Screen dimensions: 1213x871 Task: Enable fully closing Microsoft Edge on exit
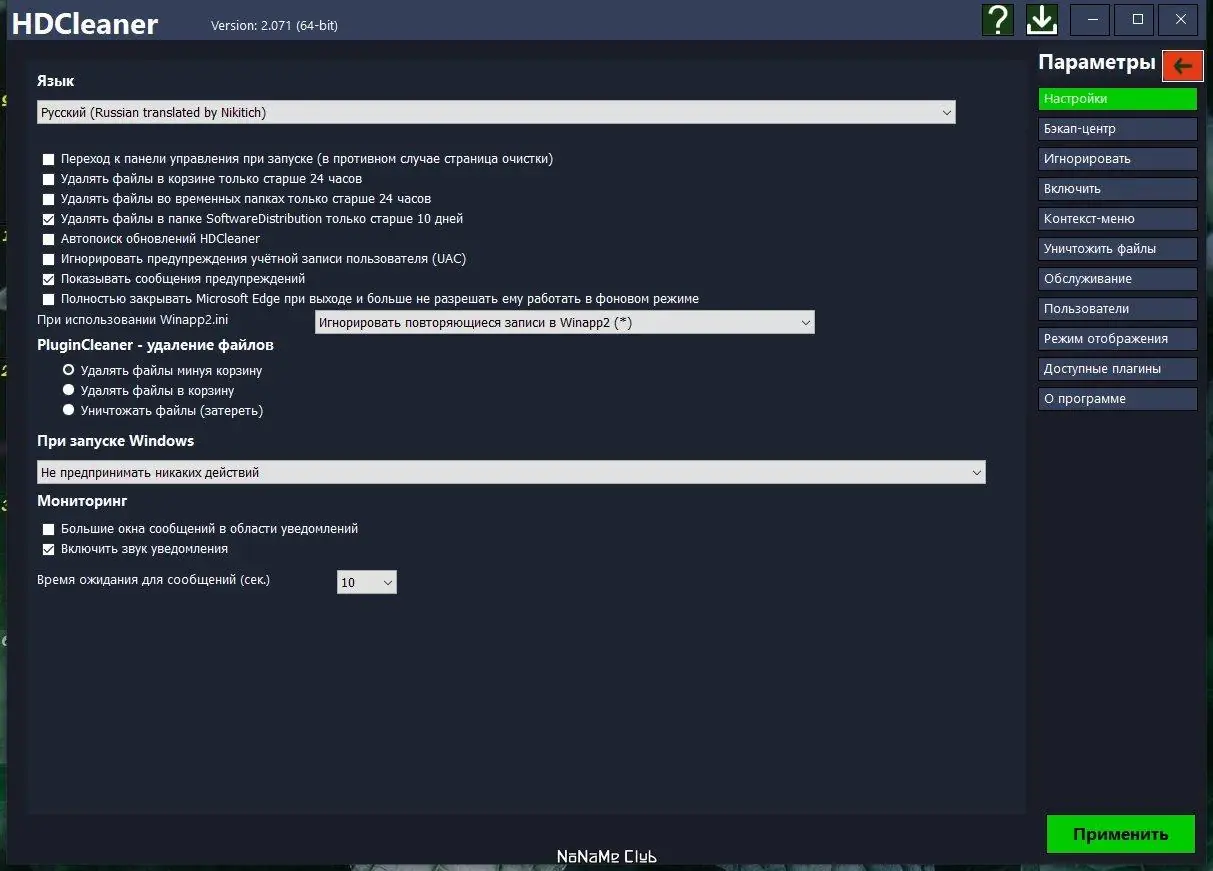49,299
